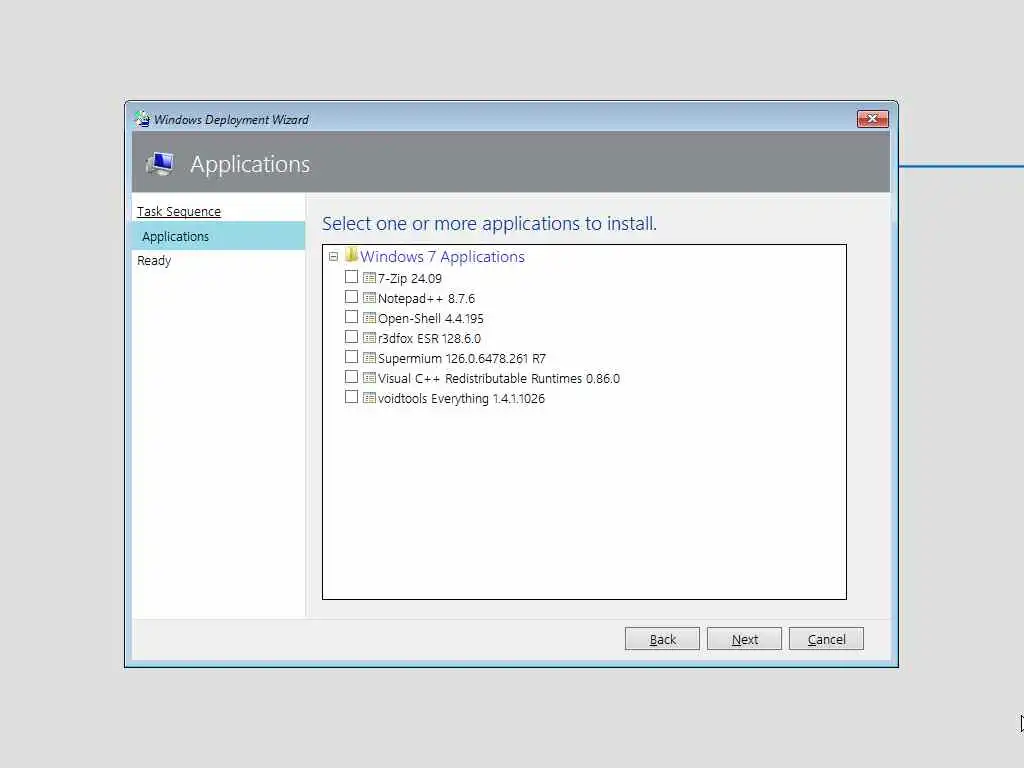Collapse the Windows 7 Applications folder
Image resolution: width=1024 pixels, height=768 pixels.
333,257
